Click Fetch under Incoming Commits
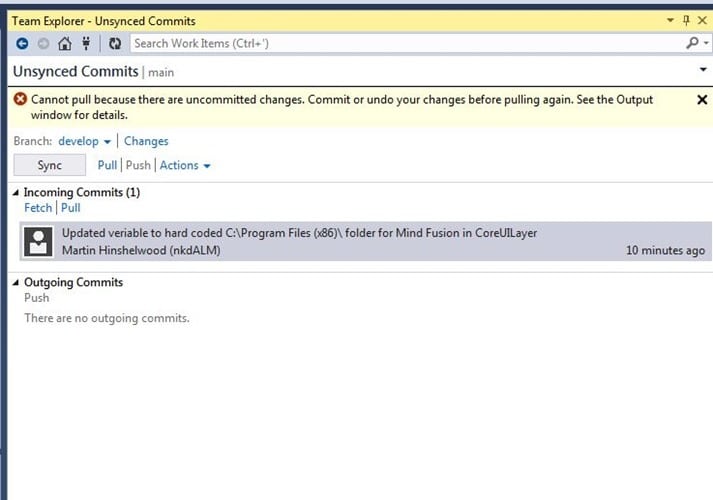This screenshot has height=500, width=713. tap(38, 208)
